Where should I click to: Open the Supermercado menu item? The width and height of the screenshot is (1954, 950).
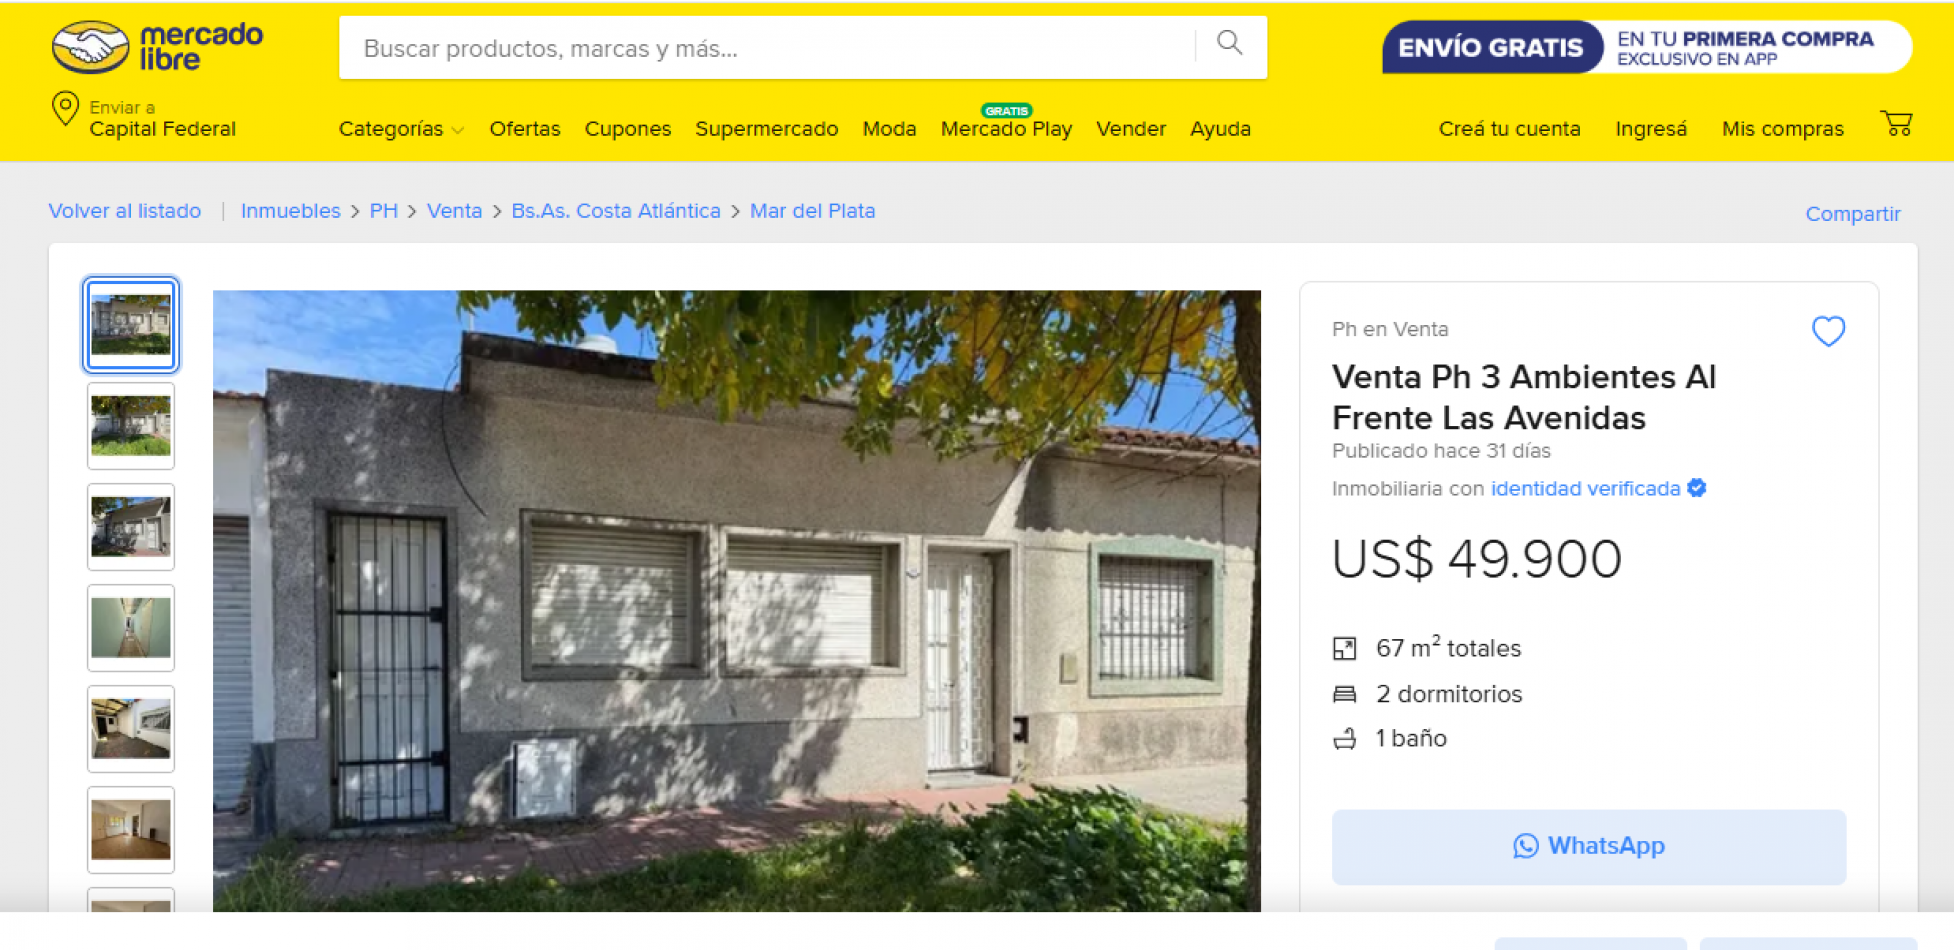pos(767,129)
